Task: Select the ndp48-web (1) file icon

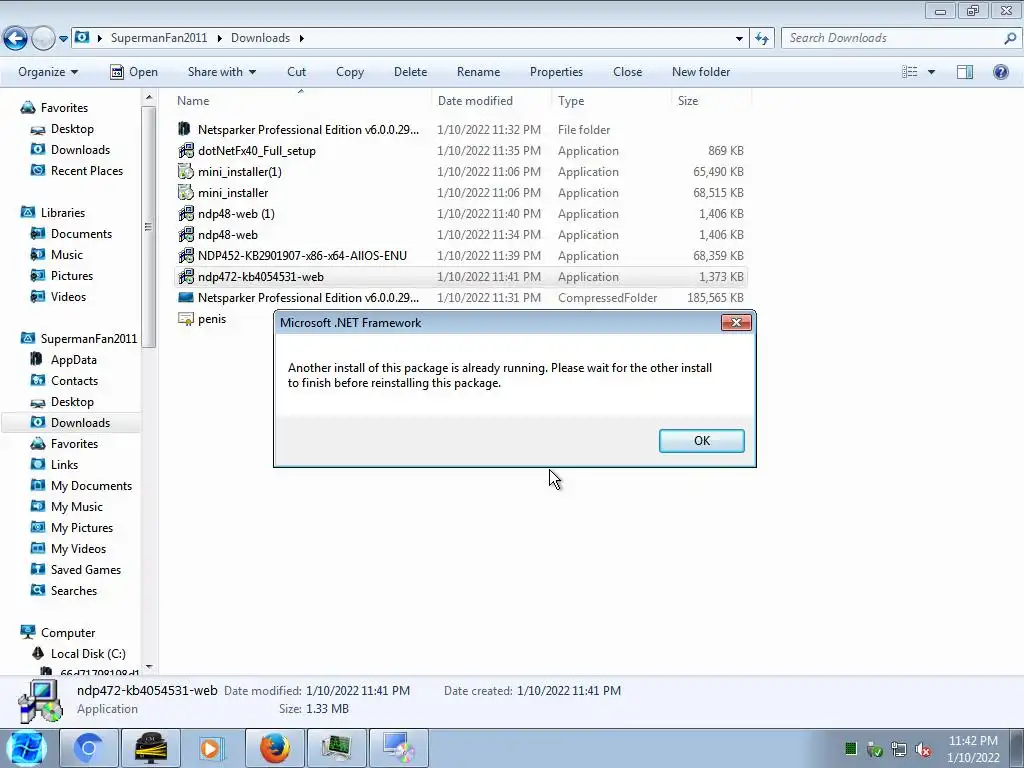Action: click(x=186, y=214)
